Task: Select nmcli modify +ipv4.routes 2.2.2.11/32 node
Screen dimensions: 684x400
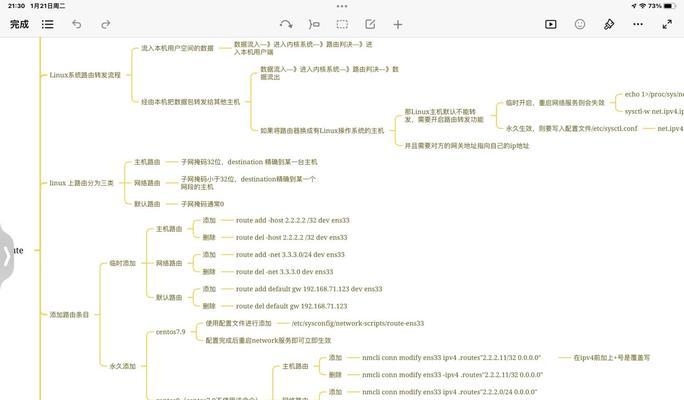Action: 451,358
